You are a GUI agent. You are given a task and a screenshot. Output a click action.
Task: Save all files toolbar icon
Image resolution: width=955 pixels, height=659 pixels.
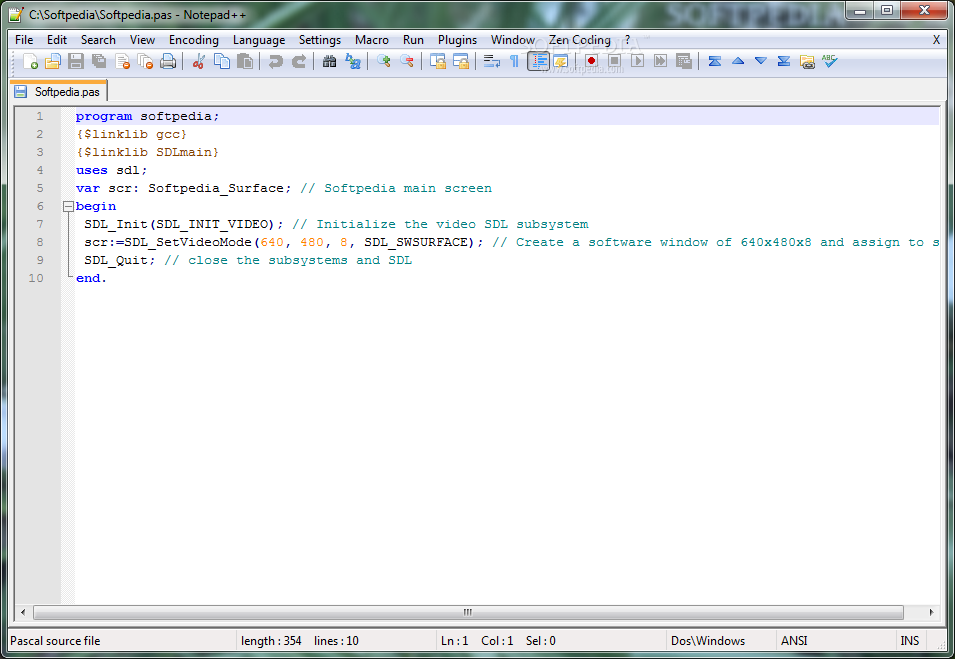point(99,62)
